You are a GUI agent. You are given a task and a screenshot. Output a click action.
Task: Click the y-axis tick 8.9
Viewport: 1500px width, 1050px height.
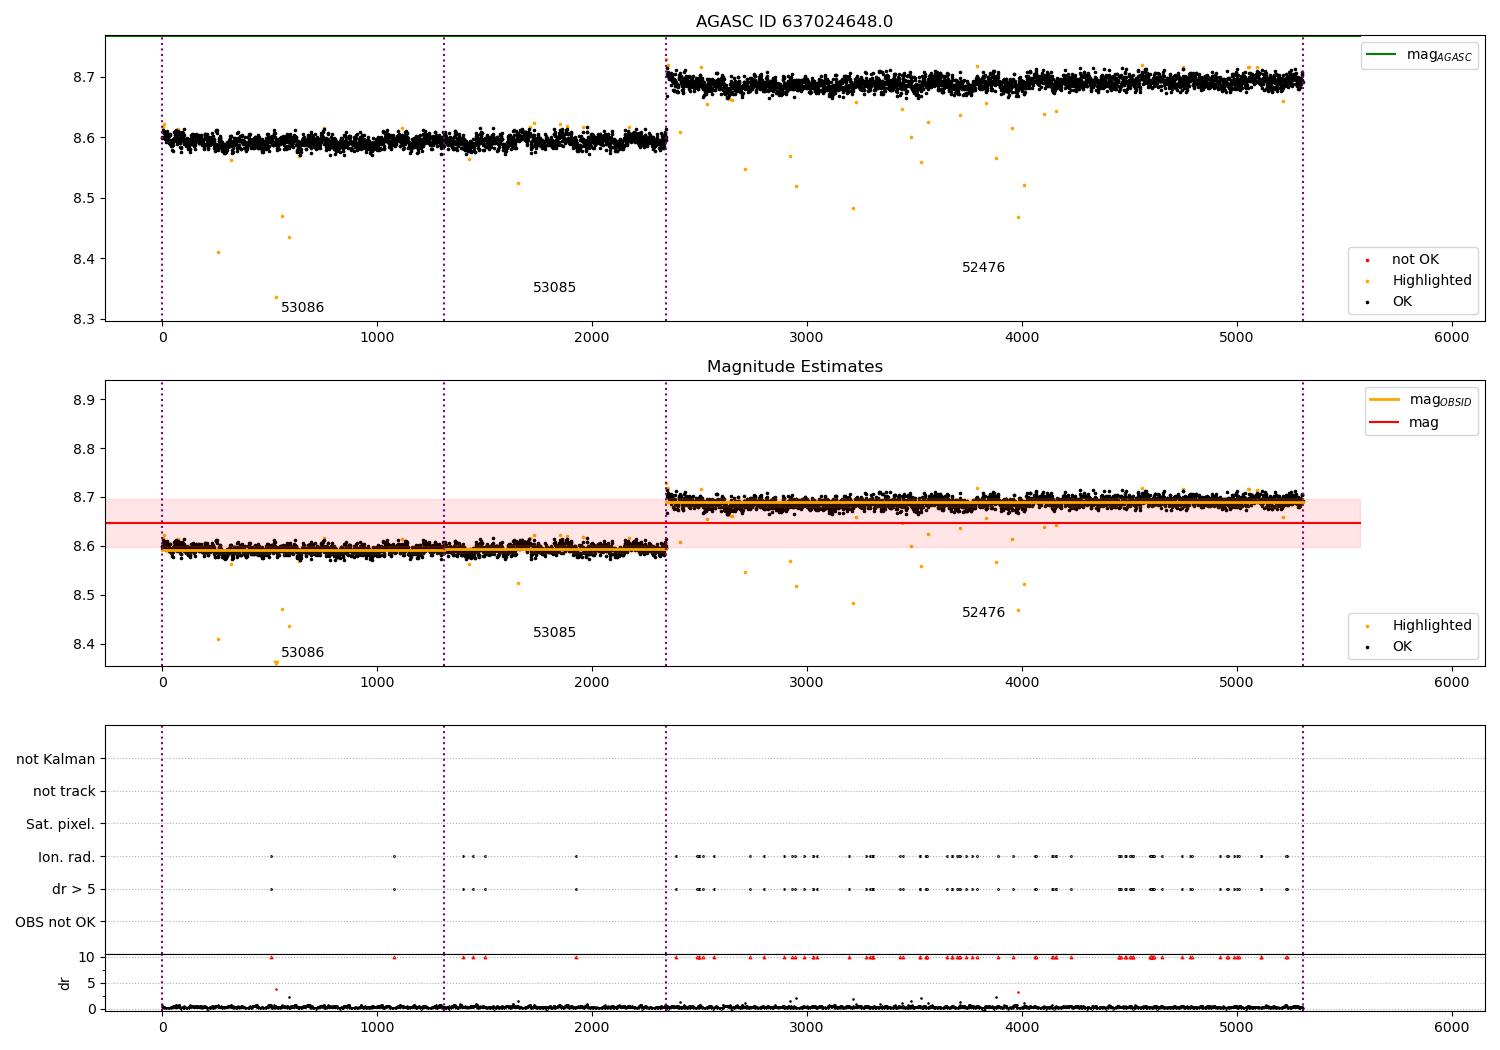tap(83, 400)
